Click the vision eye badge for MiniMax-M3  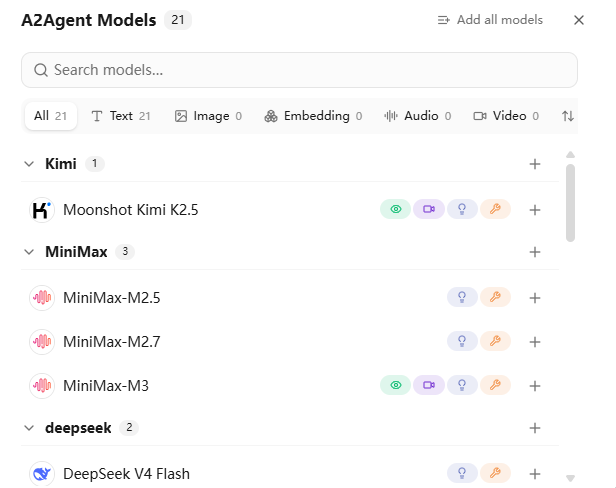(396, 385)
